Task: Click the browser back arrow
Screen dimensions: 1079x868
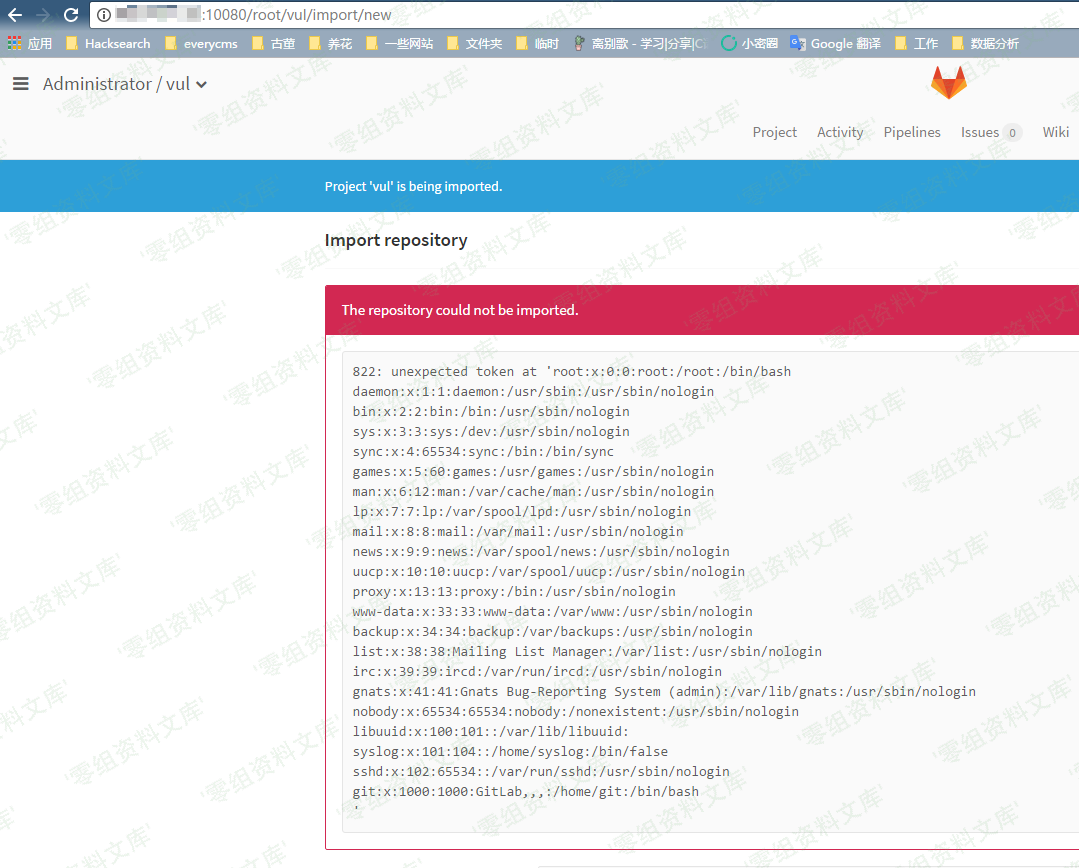Action: [x=15, y=15]
